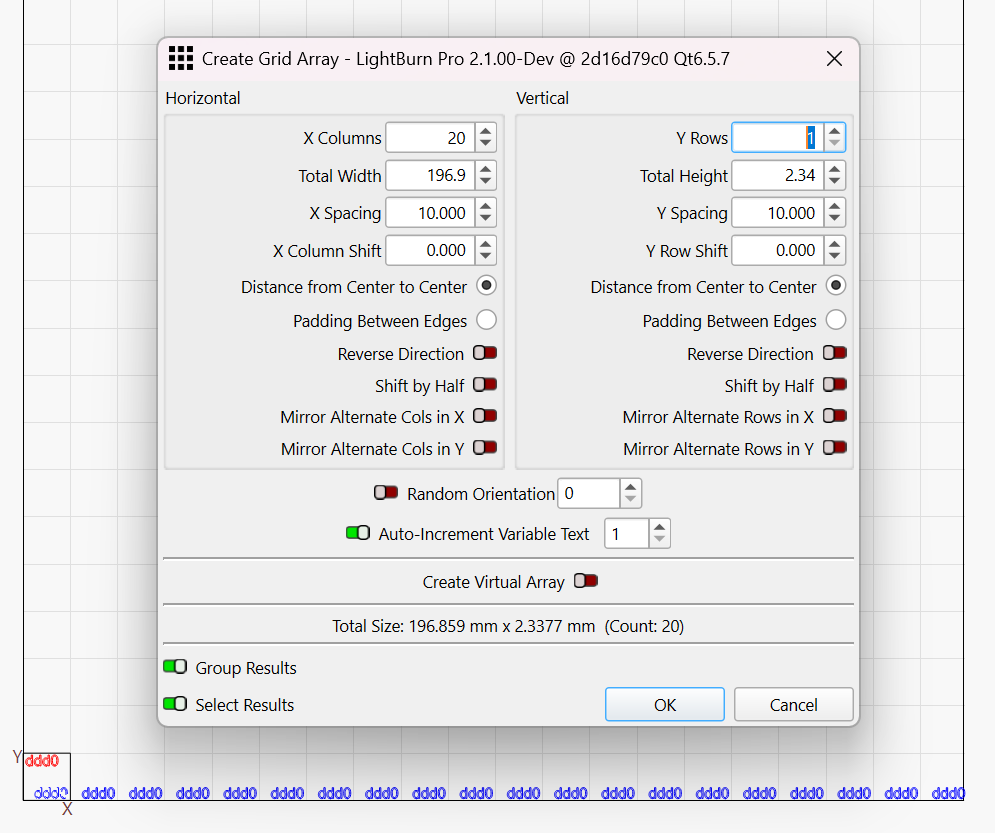The height and width of the screenshot is (833, 995).
Task: Click the X Columns spinner arrows
Action: (485, 138)
